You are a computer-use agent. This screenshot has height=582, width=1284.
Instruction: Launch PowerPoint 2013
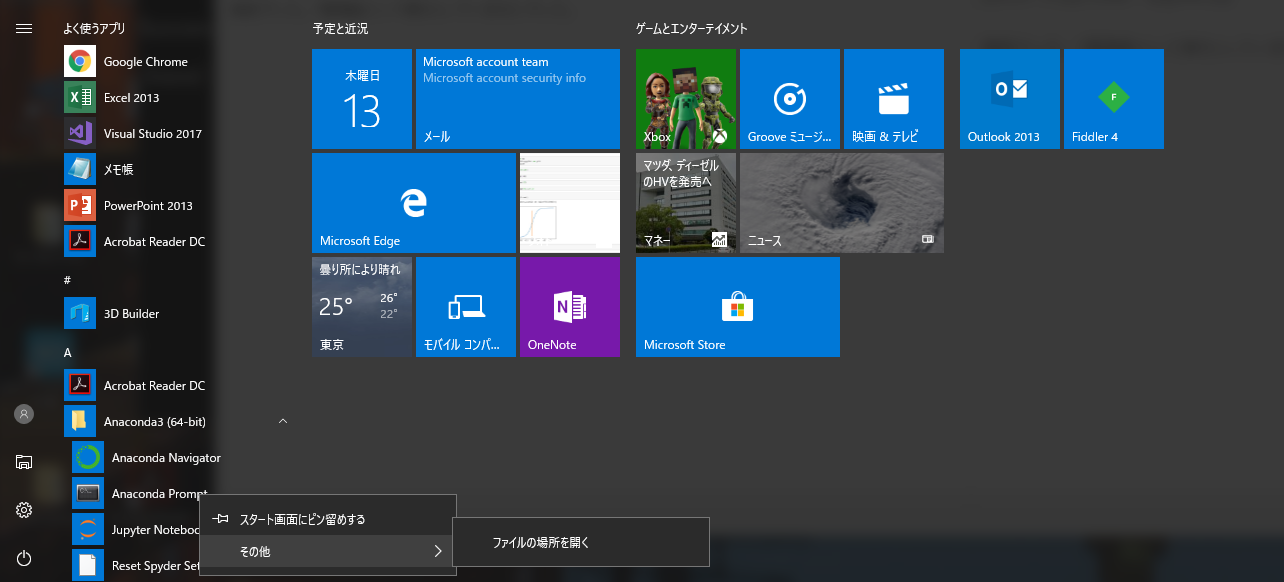pos(147,206)
